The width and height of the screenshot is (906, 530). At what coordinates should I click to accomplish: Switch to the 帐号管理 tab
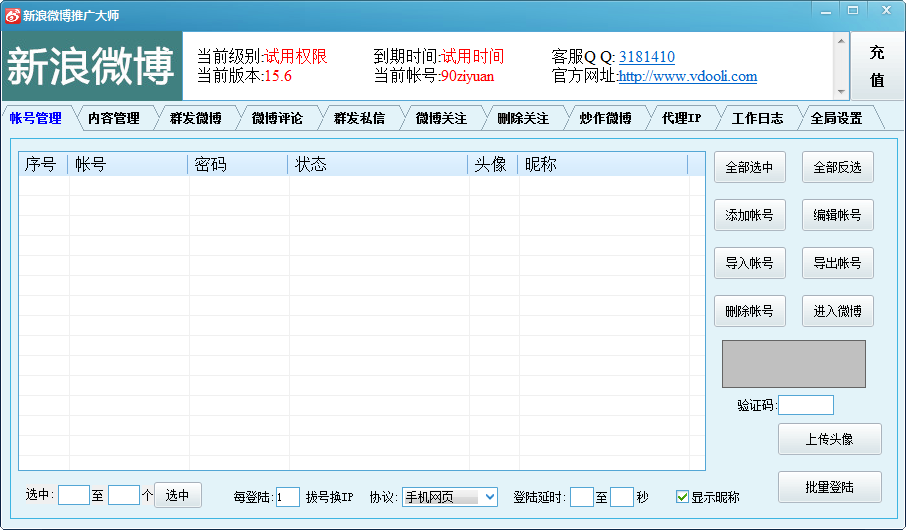click(x=36, y=118)
